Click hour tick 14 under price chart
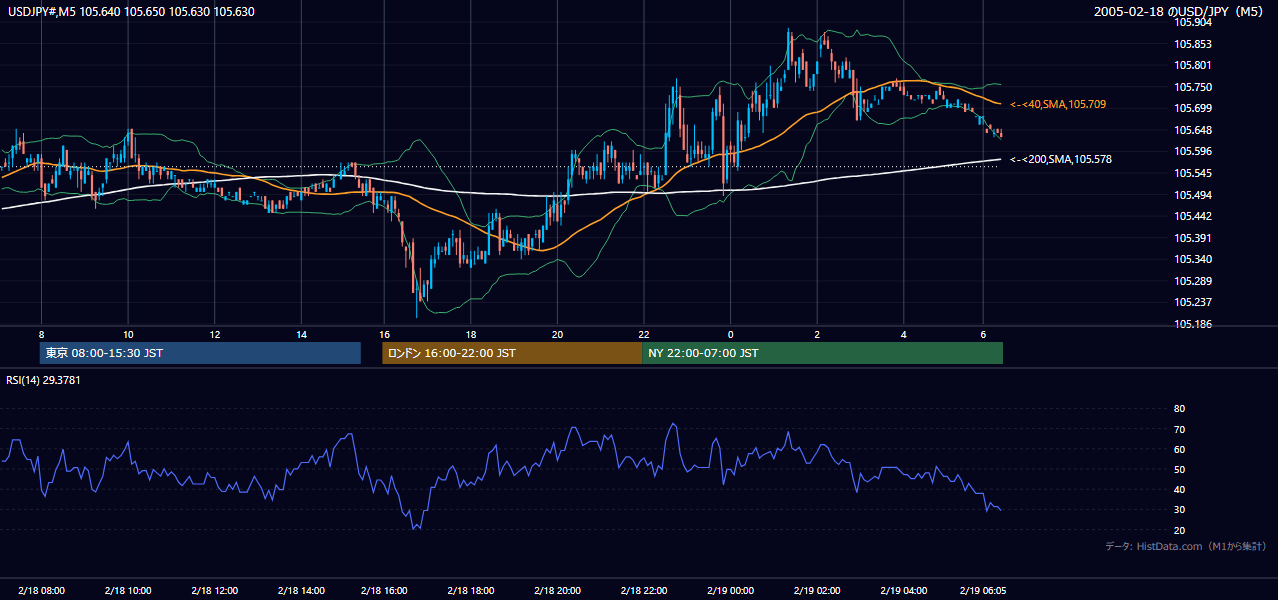The image size is (1278, 600). coord(299,334)
